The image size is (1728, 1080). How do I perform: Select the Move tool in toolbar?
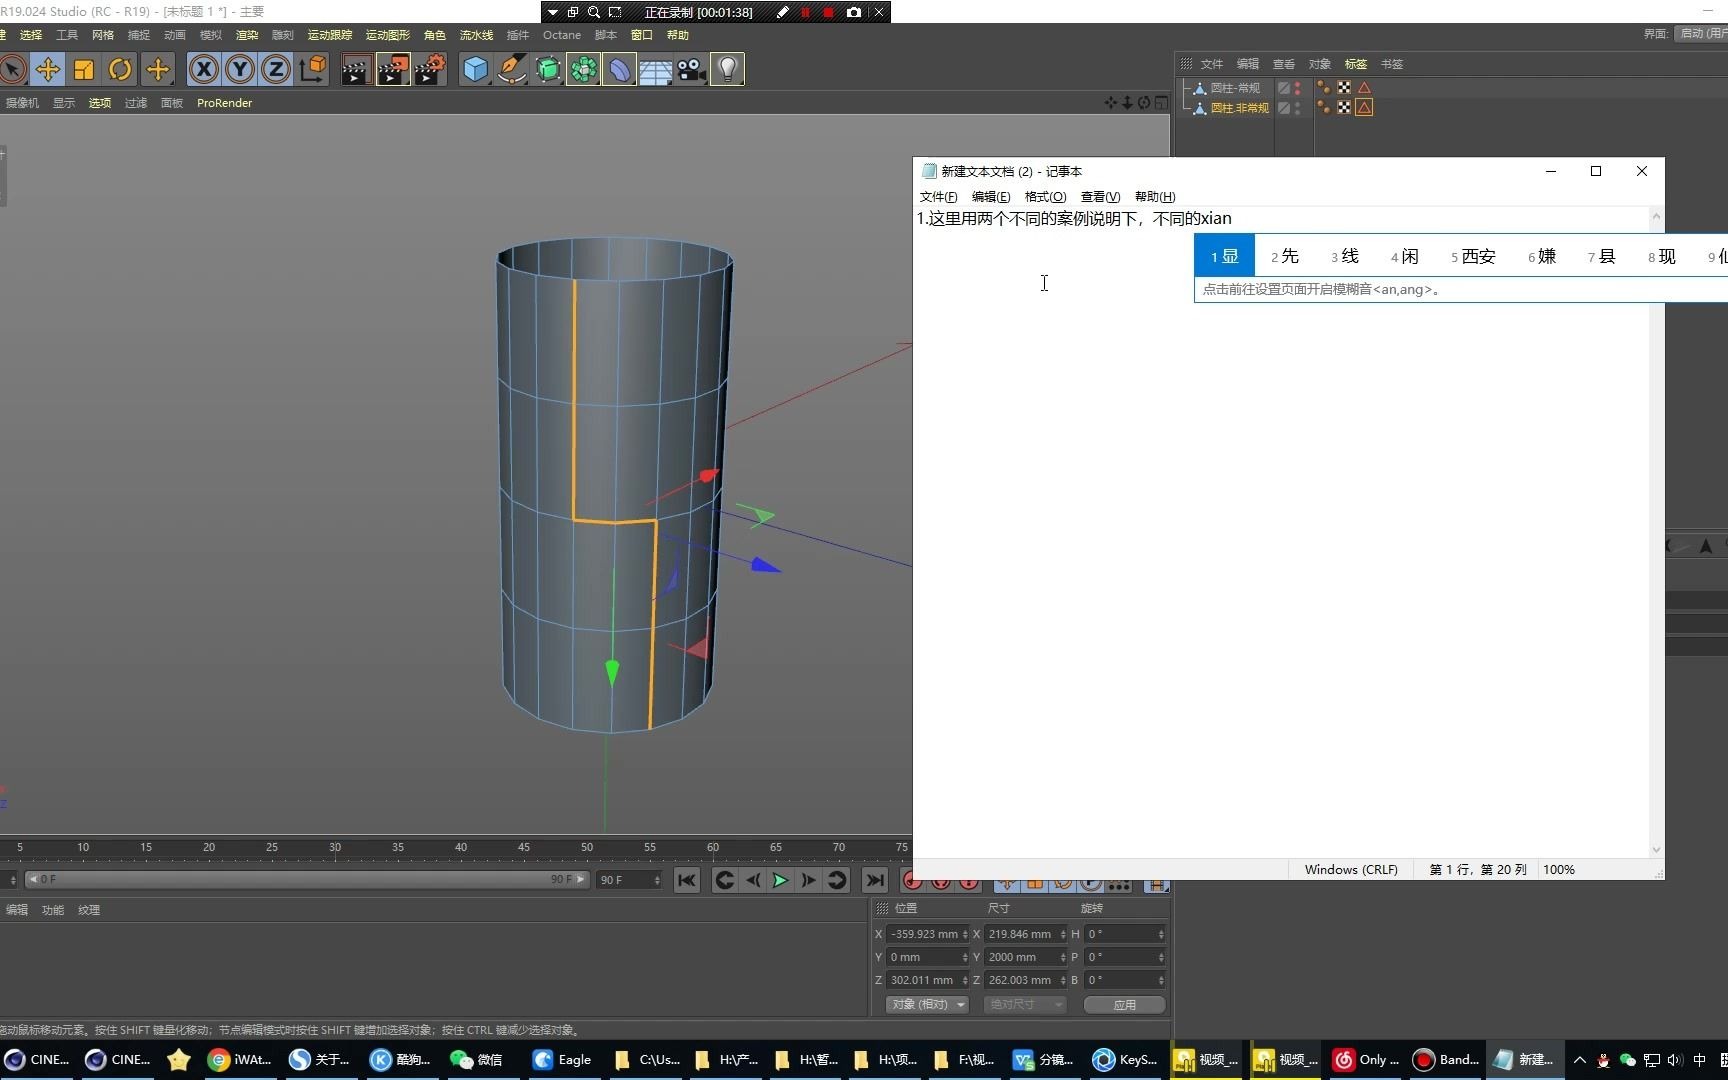click(47, 69)
